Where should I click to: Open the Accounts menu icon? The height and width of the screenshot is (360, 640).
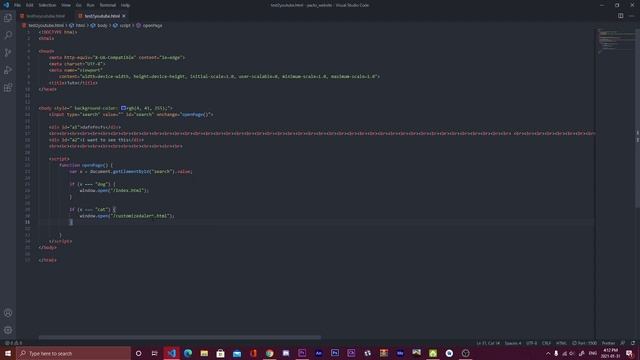click(8, 313)
